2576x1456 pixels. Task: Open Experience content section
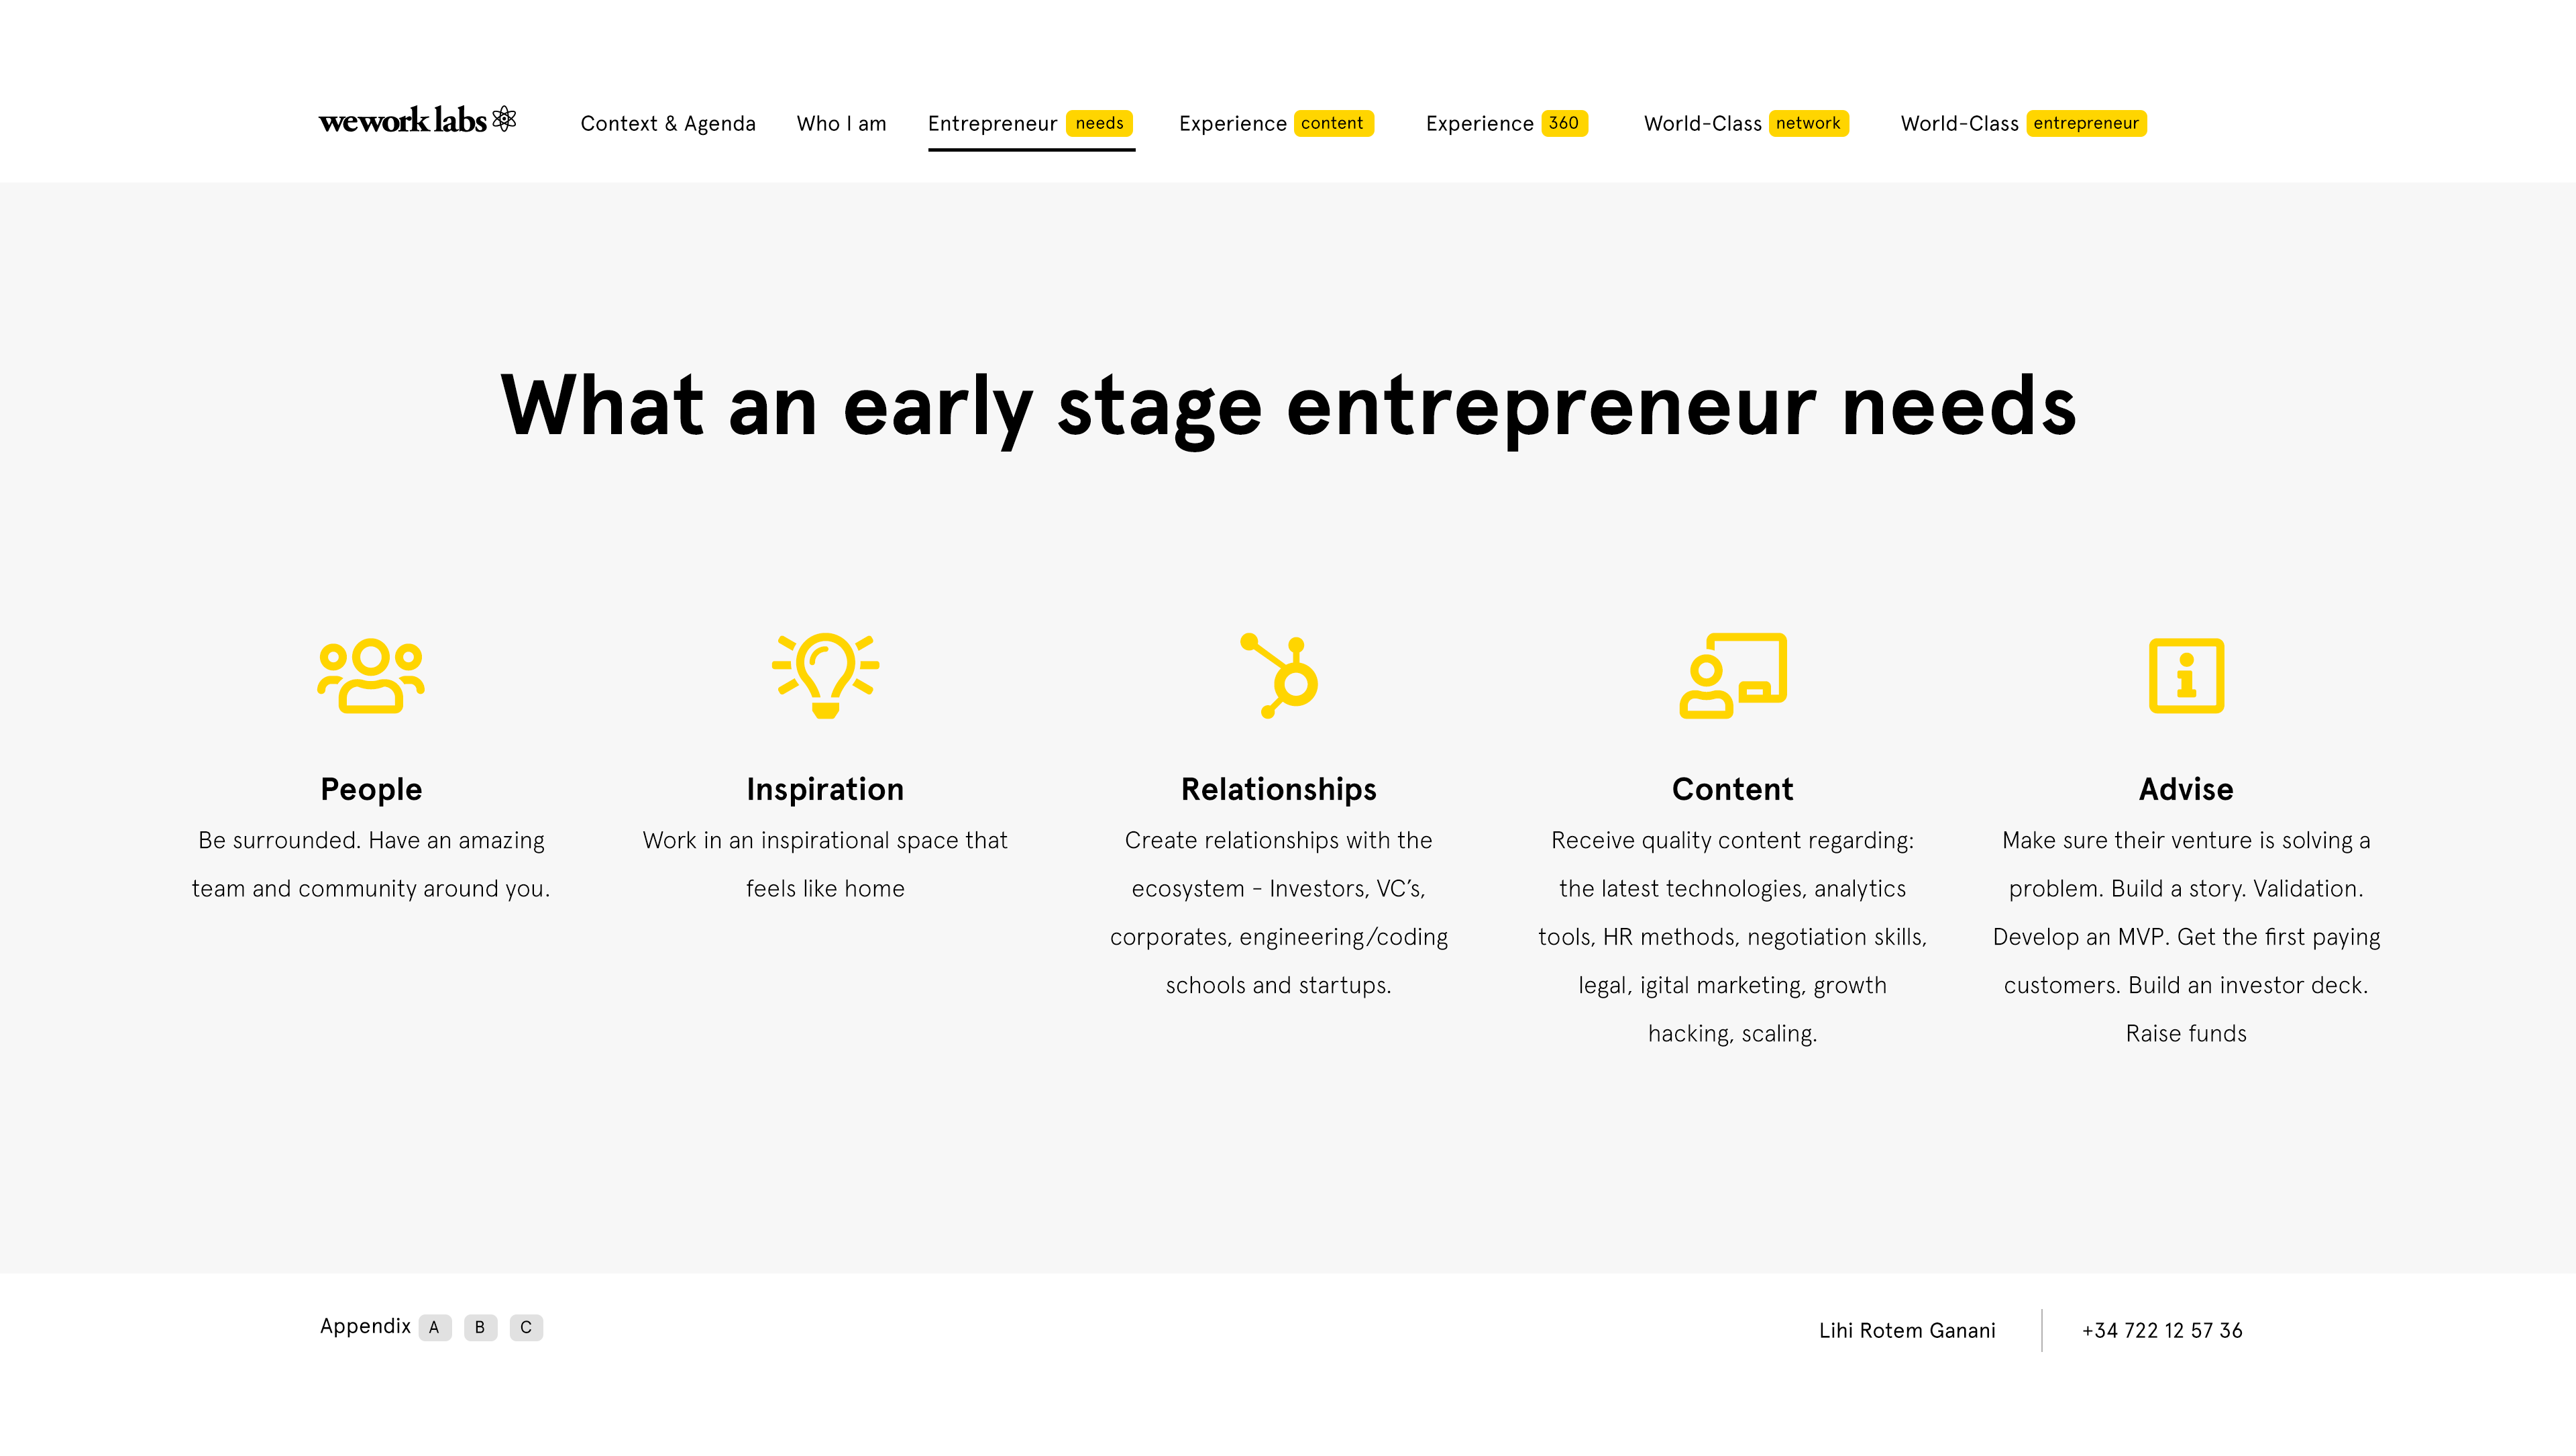(1276, 123)
